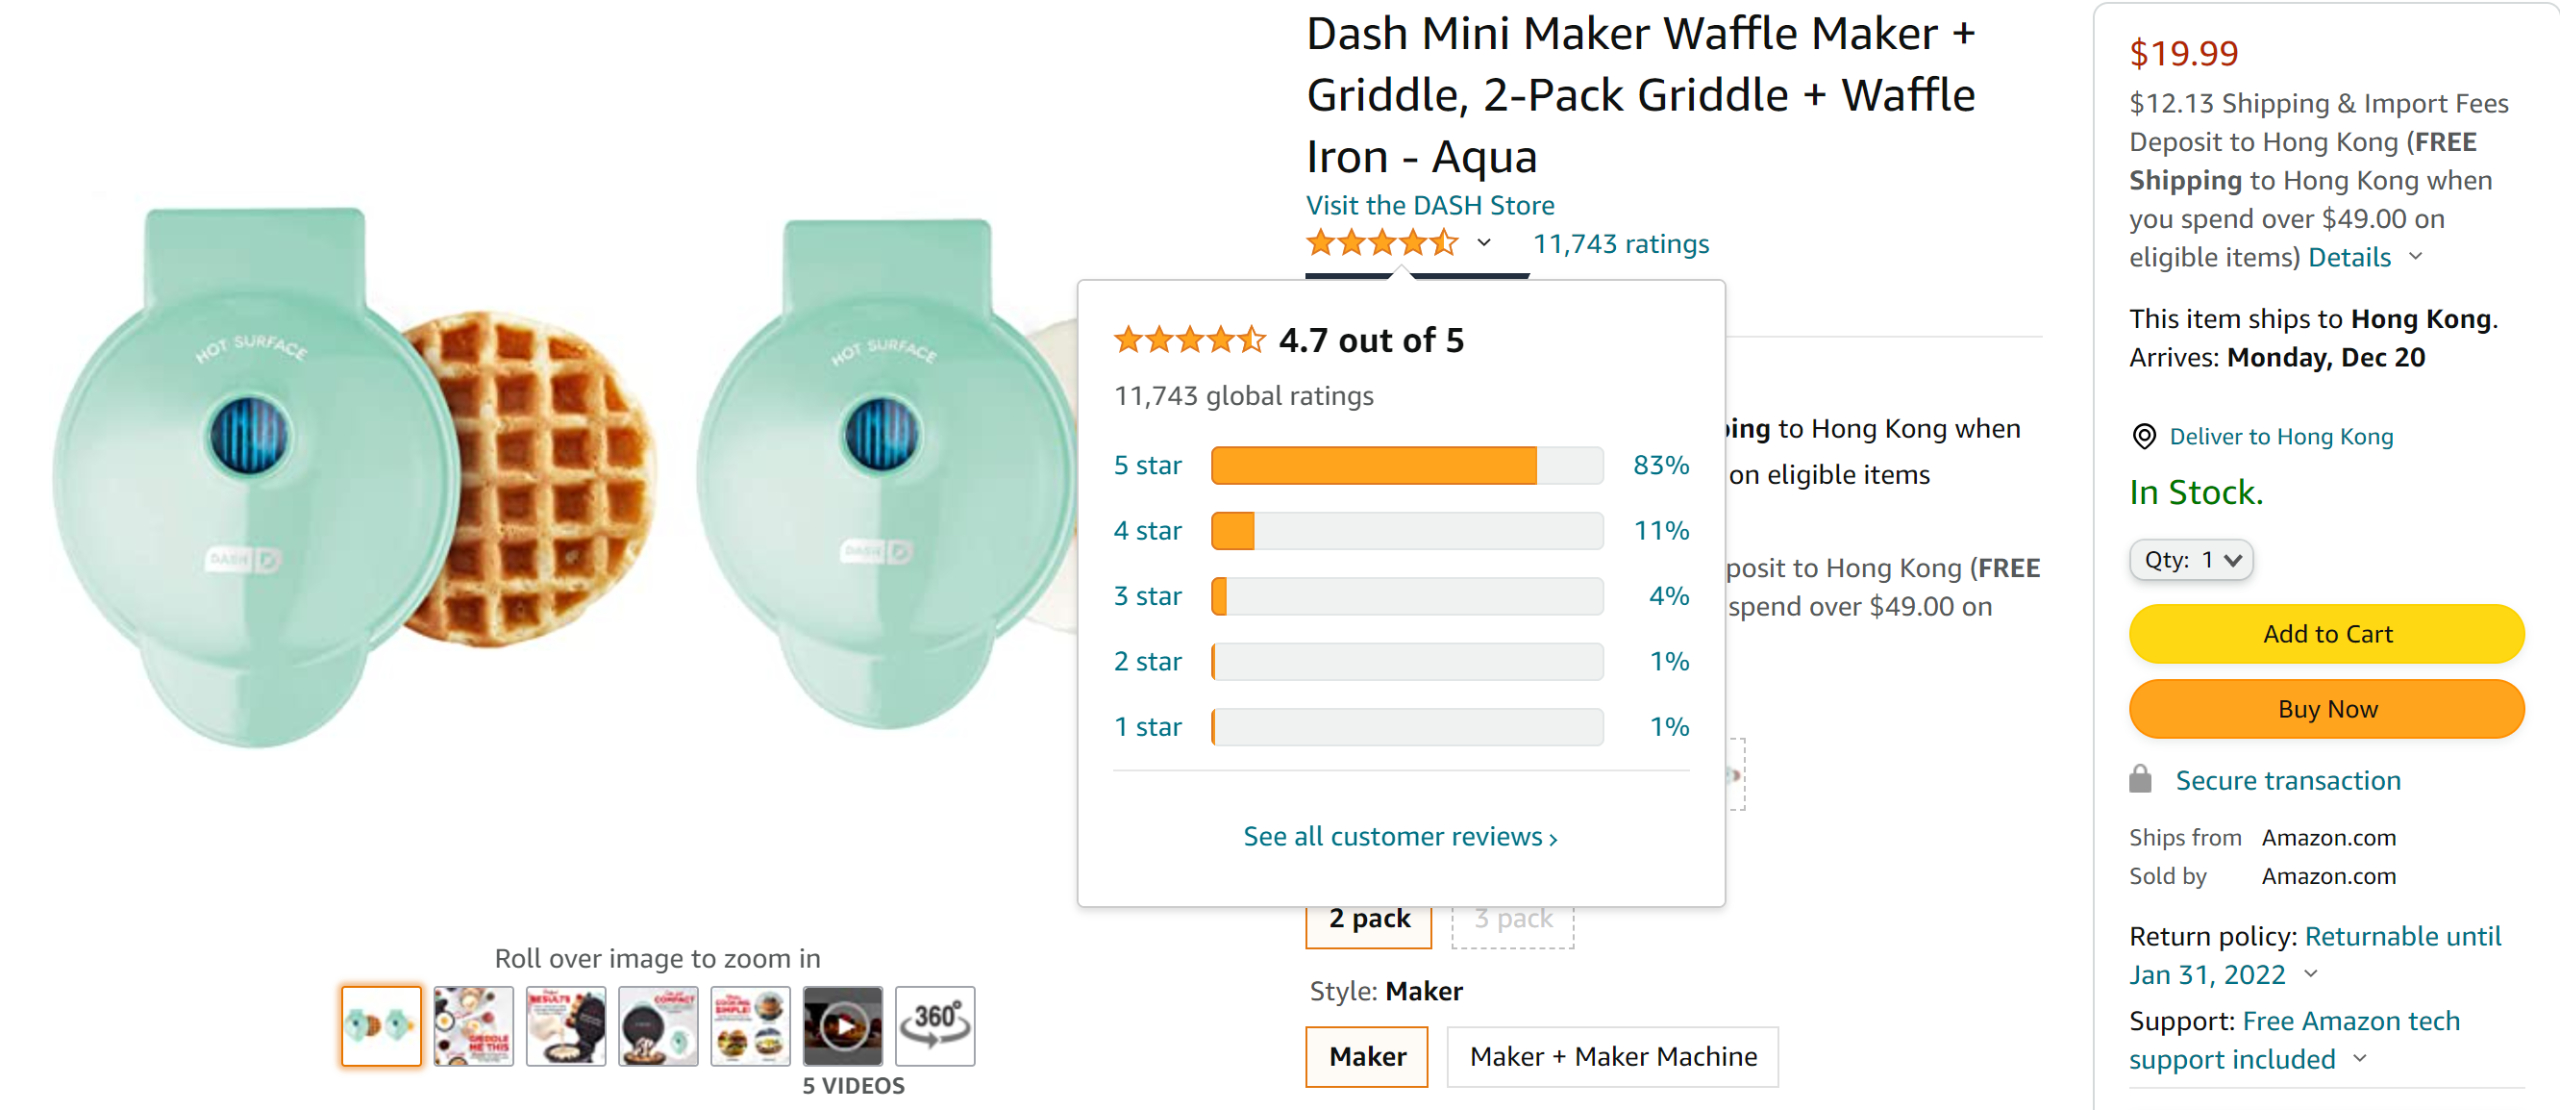Click the lock icon beside Secure transaction
This screenshot has width=2560, height=1110.
click(2140, 780)
